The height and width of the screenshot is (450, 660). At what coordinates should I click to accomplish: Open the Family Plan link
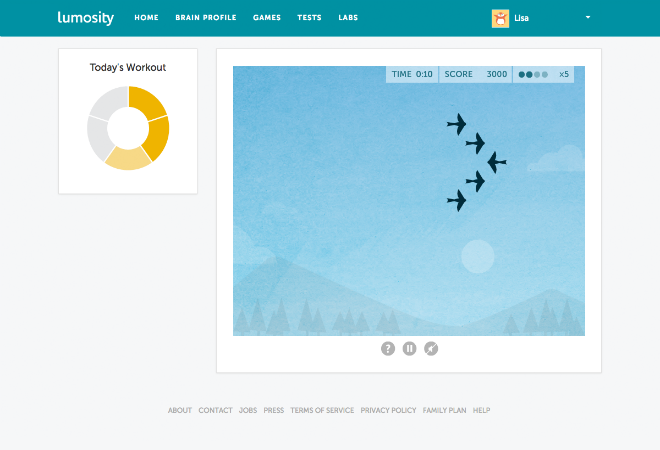(444, 410)
